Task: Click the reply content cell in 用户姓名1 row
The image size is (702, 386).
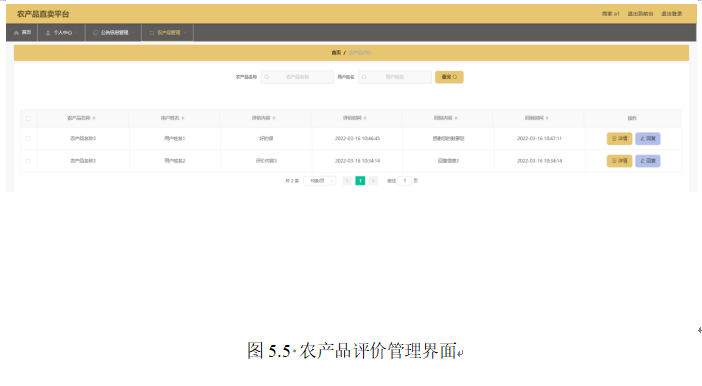Action: tap(448, 139)
